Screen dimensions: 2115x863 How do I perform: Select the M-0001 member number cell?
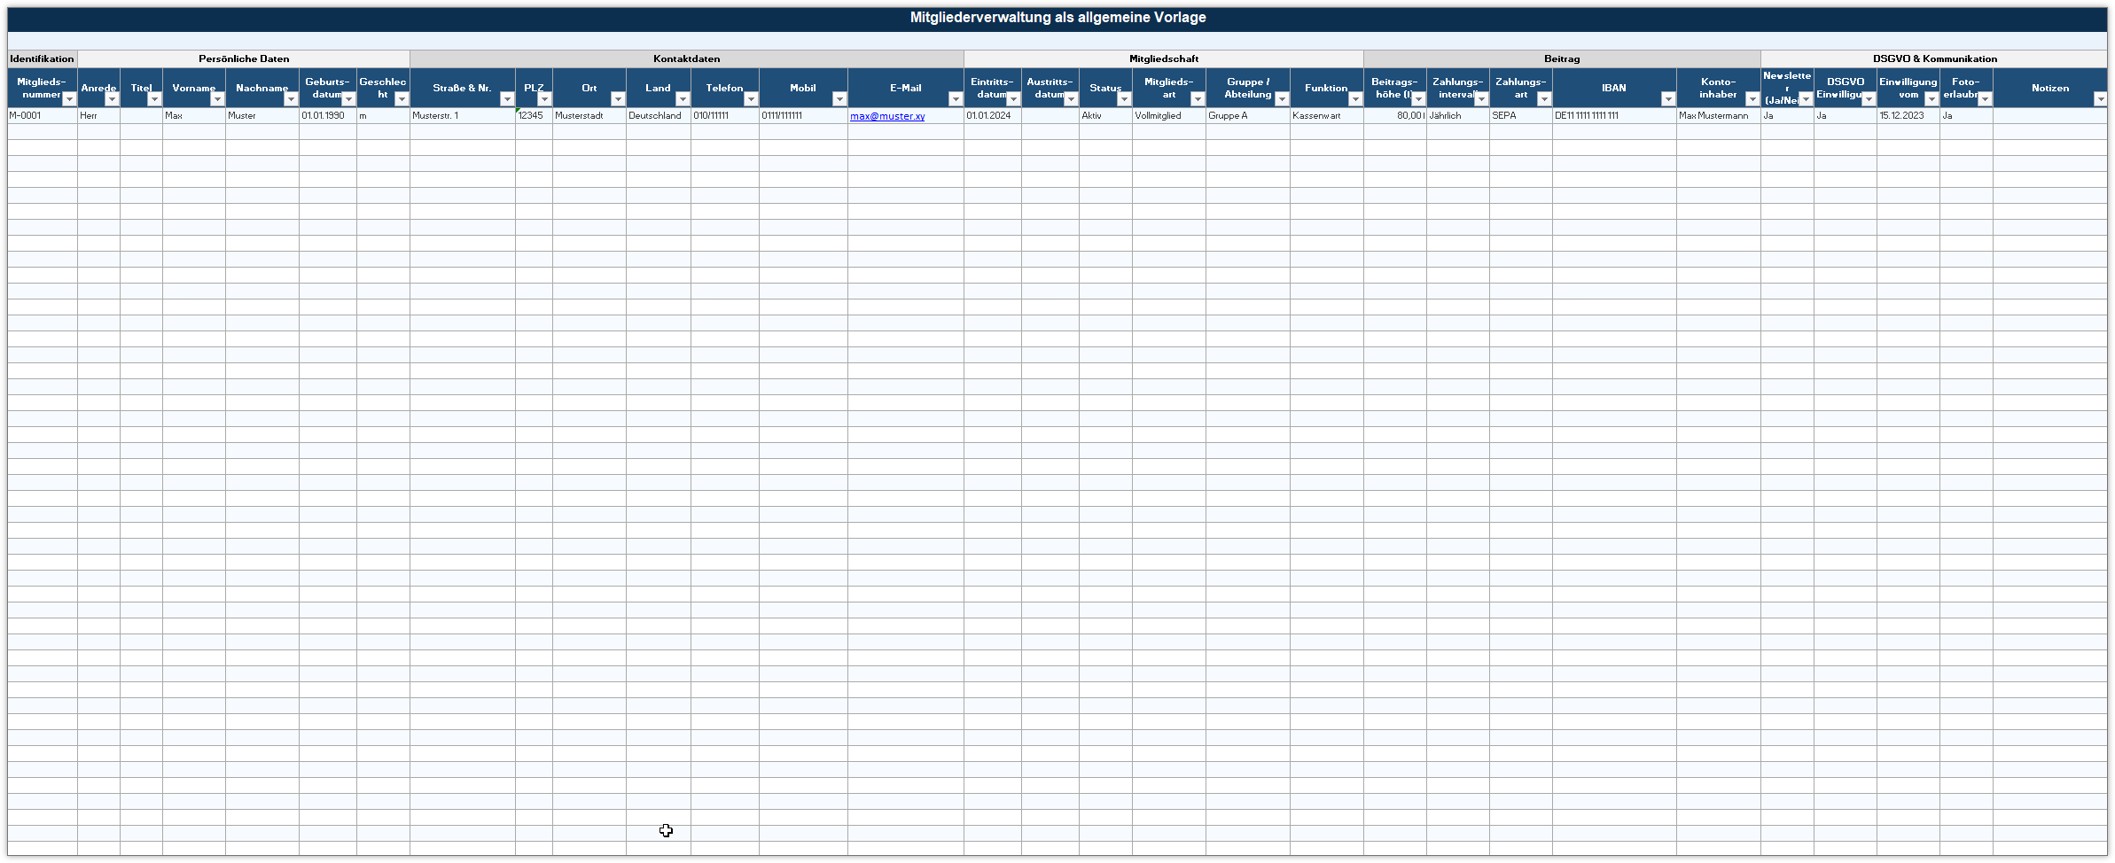(42, 116)
